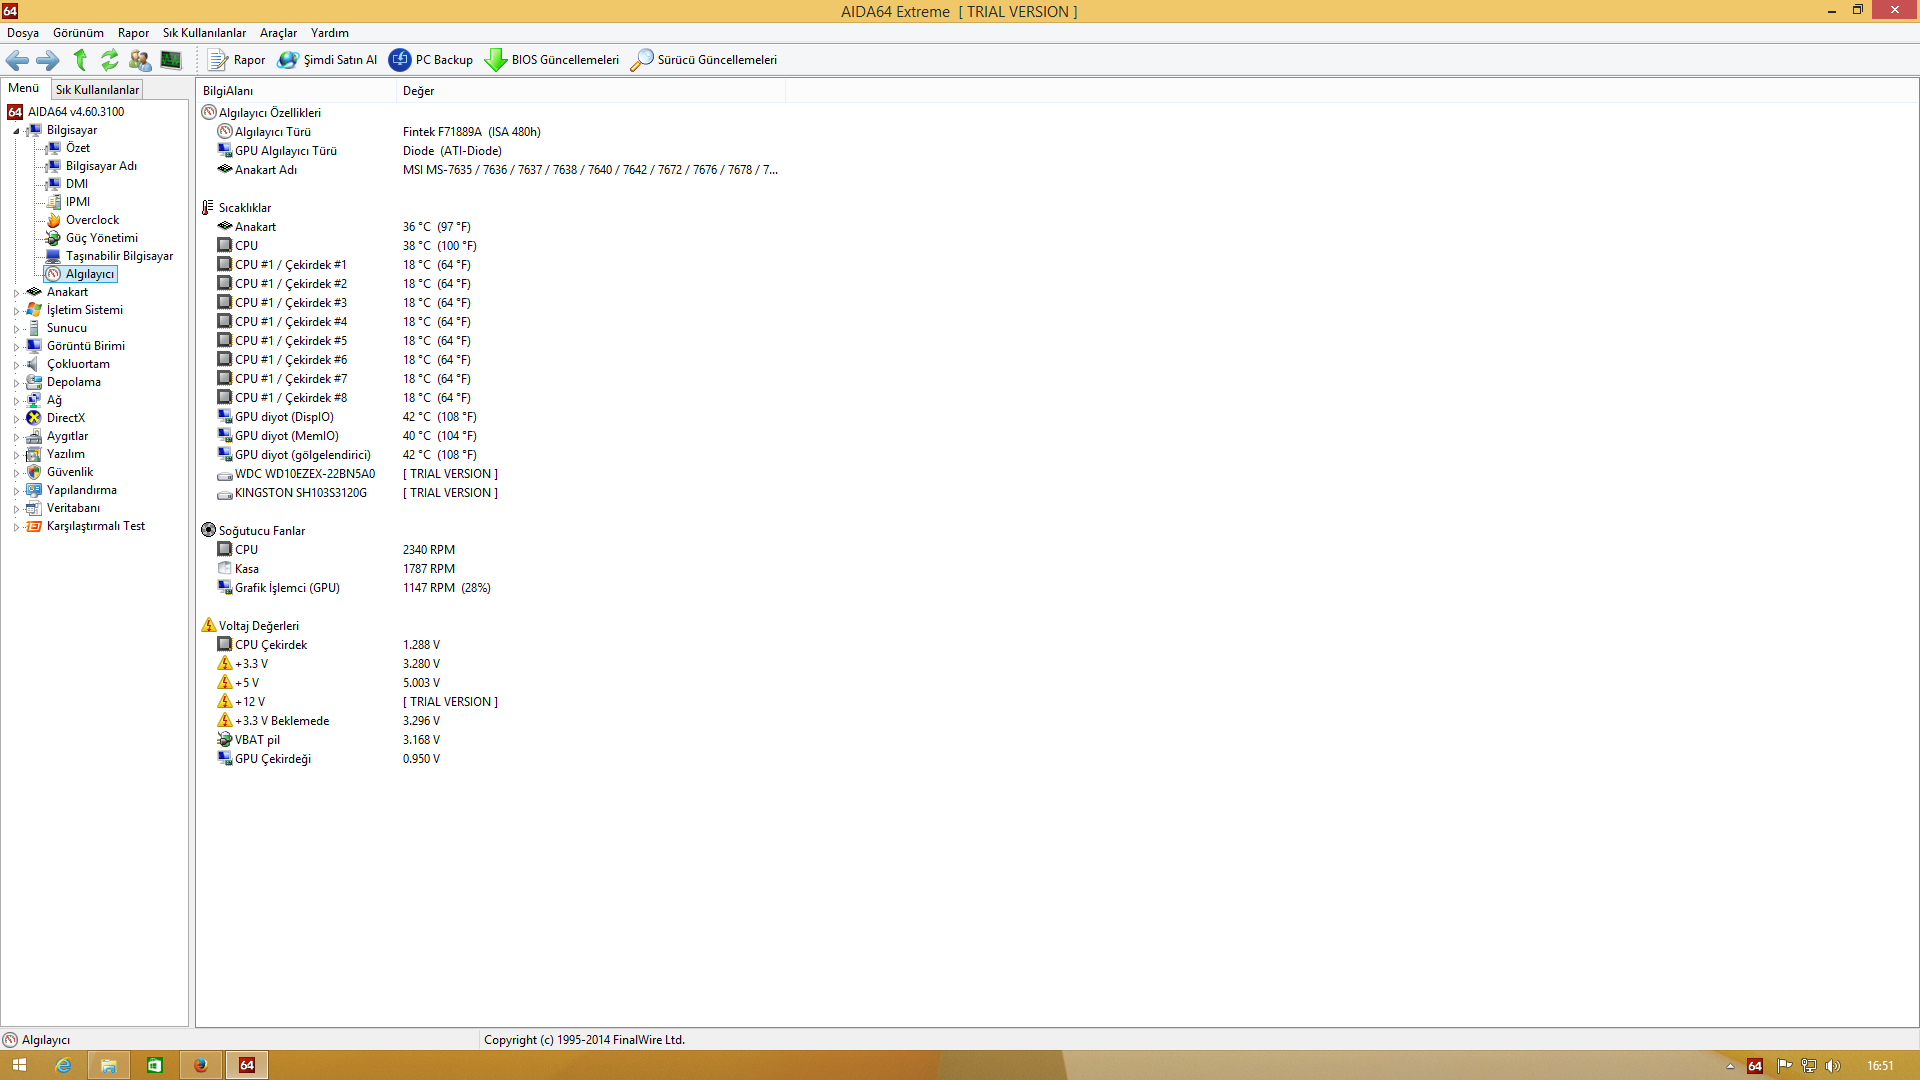This screenshot has height=1080, width=1920.
Task: Expand the Depolama tree node
Action: point(16,383)
